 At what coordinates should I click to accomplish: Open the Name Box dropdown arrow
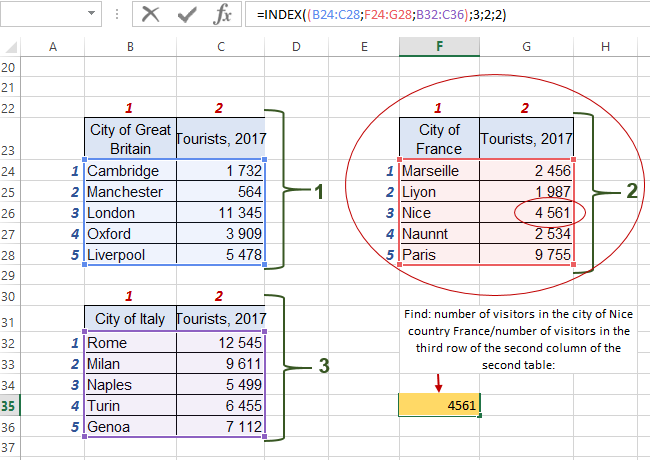click(92, 15)
